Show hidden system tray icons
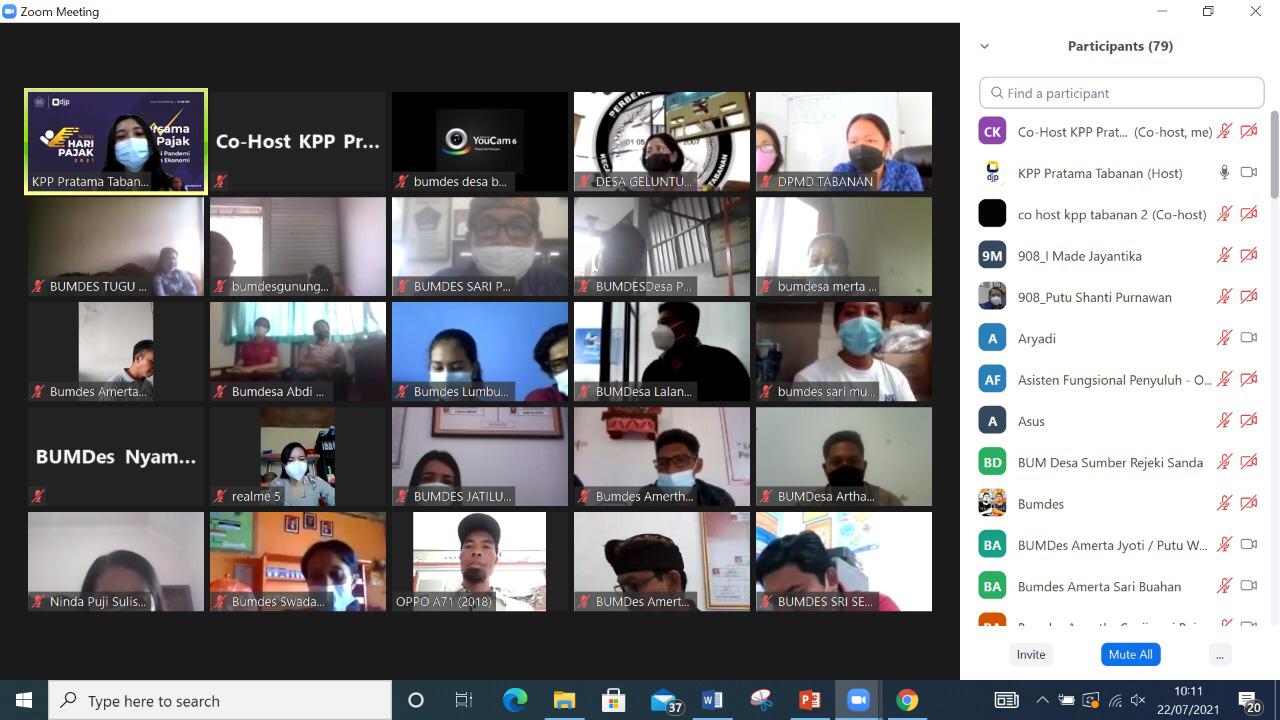Screen dimensions: 1280x720 [x=1042, y=700]
